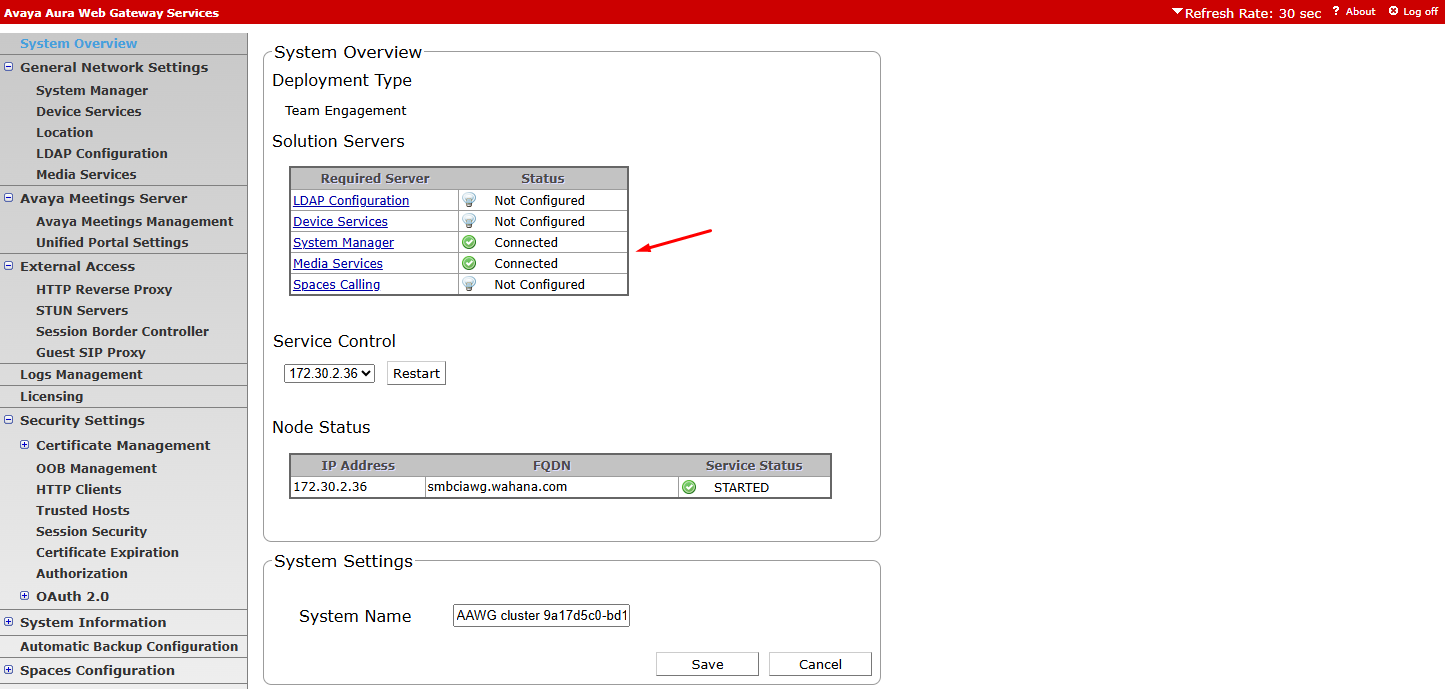The height and width of the screenshot is (689, 1445).
Task: Restart the selected service node
Action: coord(416,373)
